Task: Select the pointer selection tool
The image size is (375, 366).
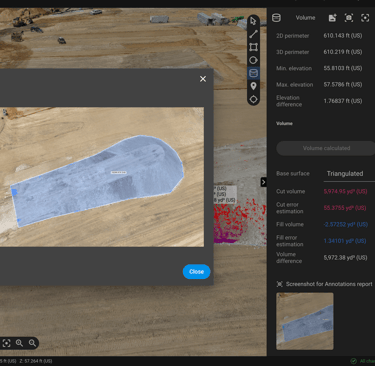Action: coord(253,21)
